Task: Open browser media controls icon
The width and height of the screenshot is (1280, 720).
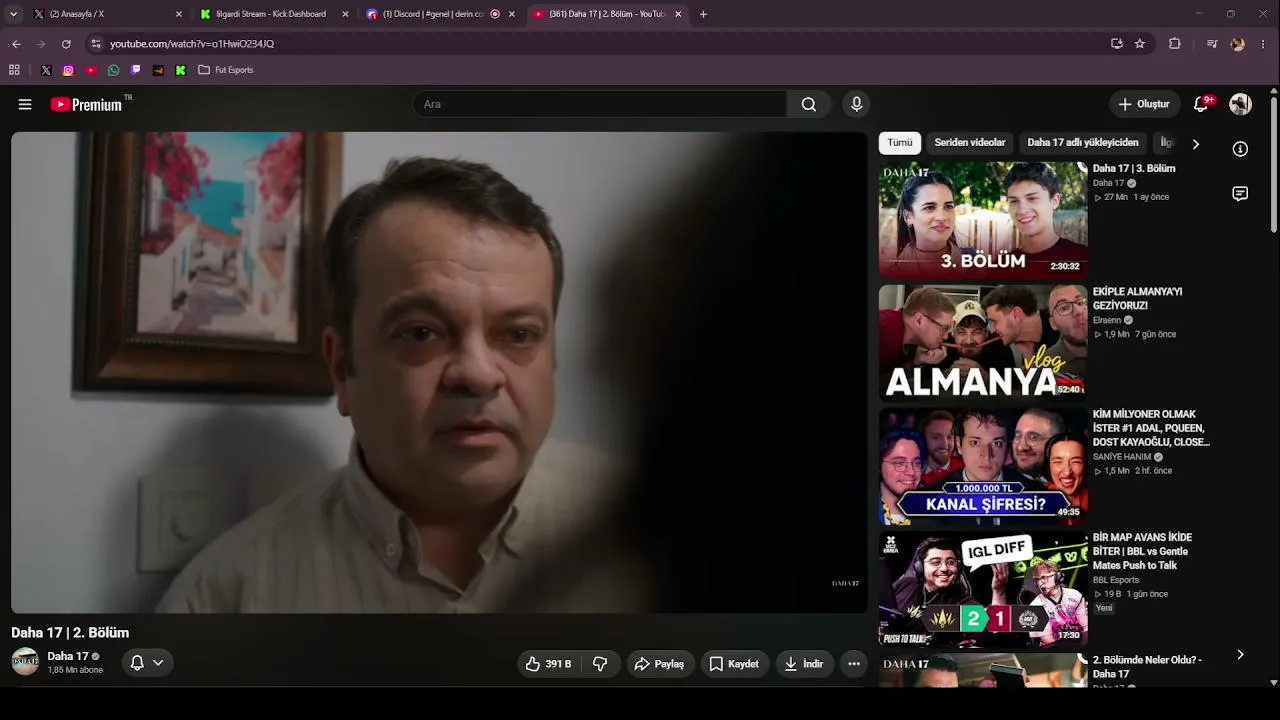Action: (x=1212, y=44)
